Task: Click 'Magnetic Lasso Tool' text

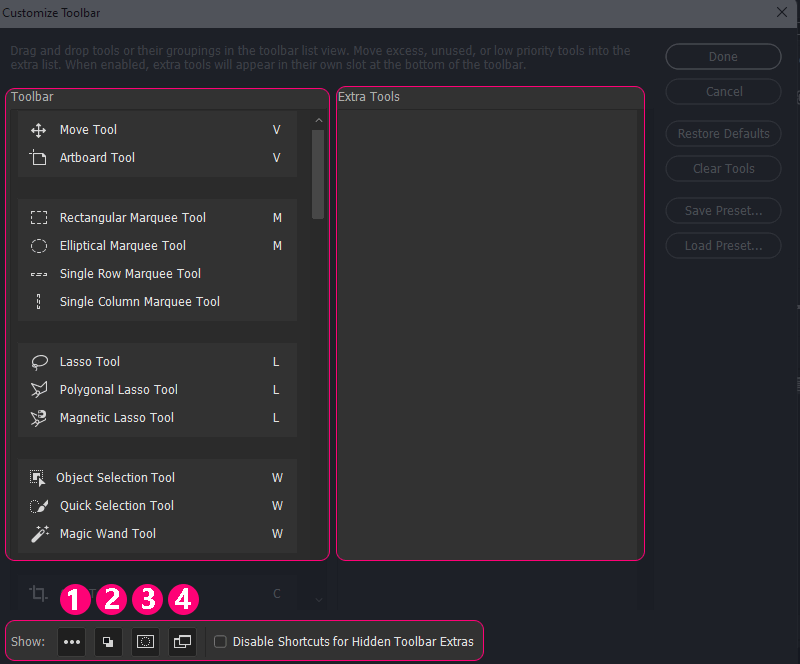Action: 117,418
